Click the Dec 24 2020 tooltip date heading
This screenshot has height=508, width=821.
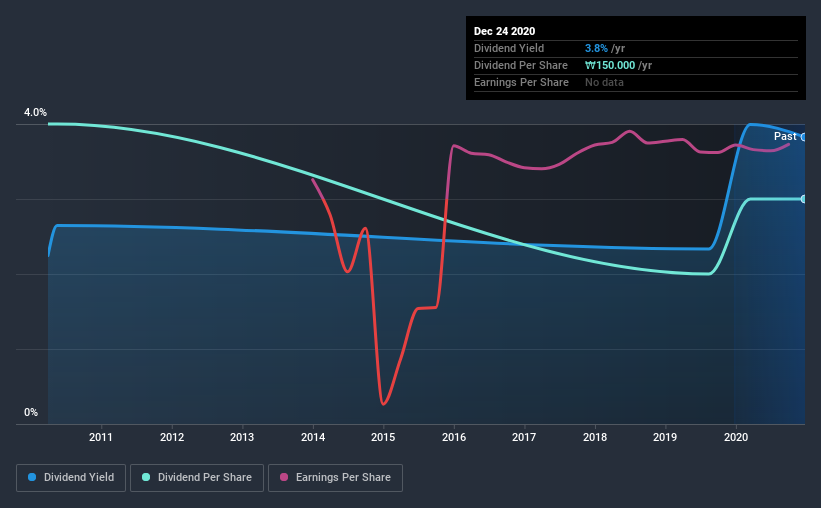[x=504, y=31]
